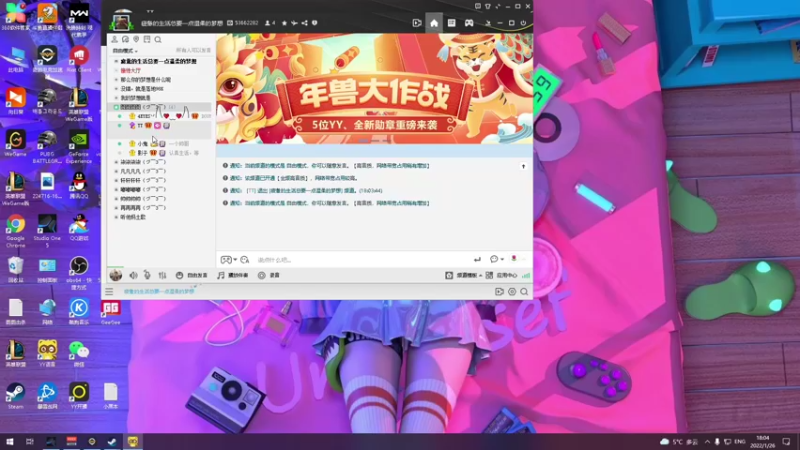Click the play accompaniment music button
The image size is (800, 450).
coord(233,275)
